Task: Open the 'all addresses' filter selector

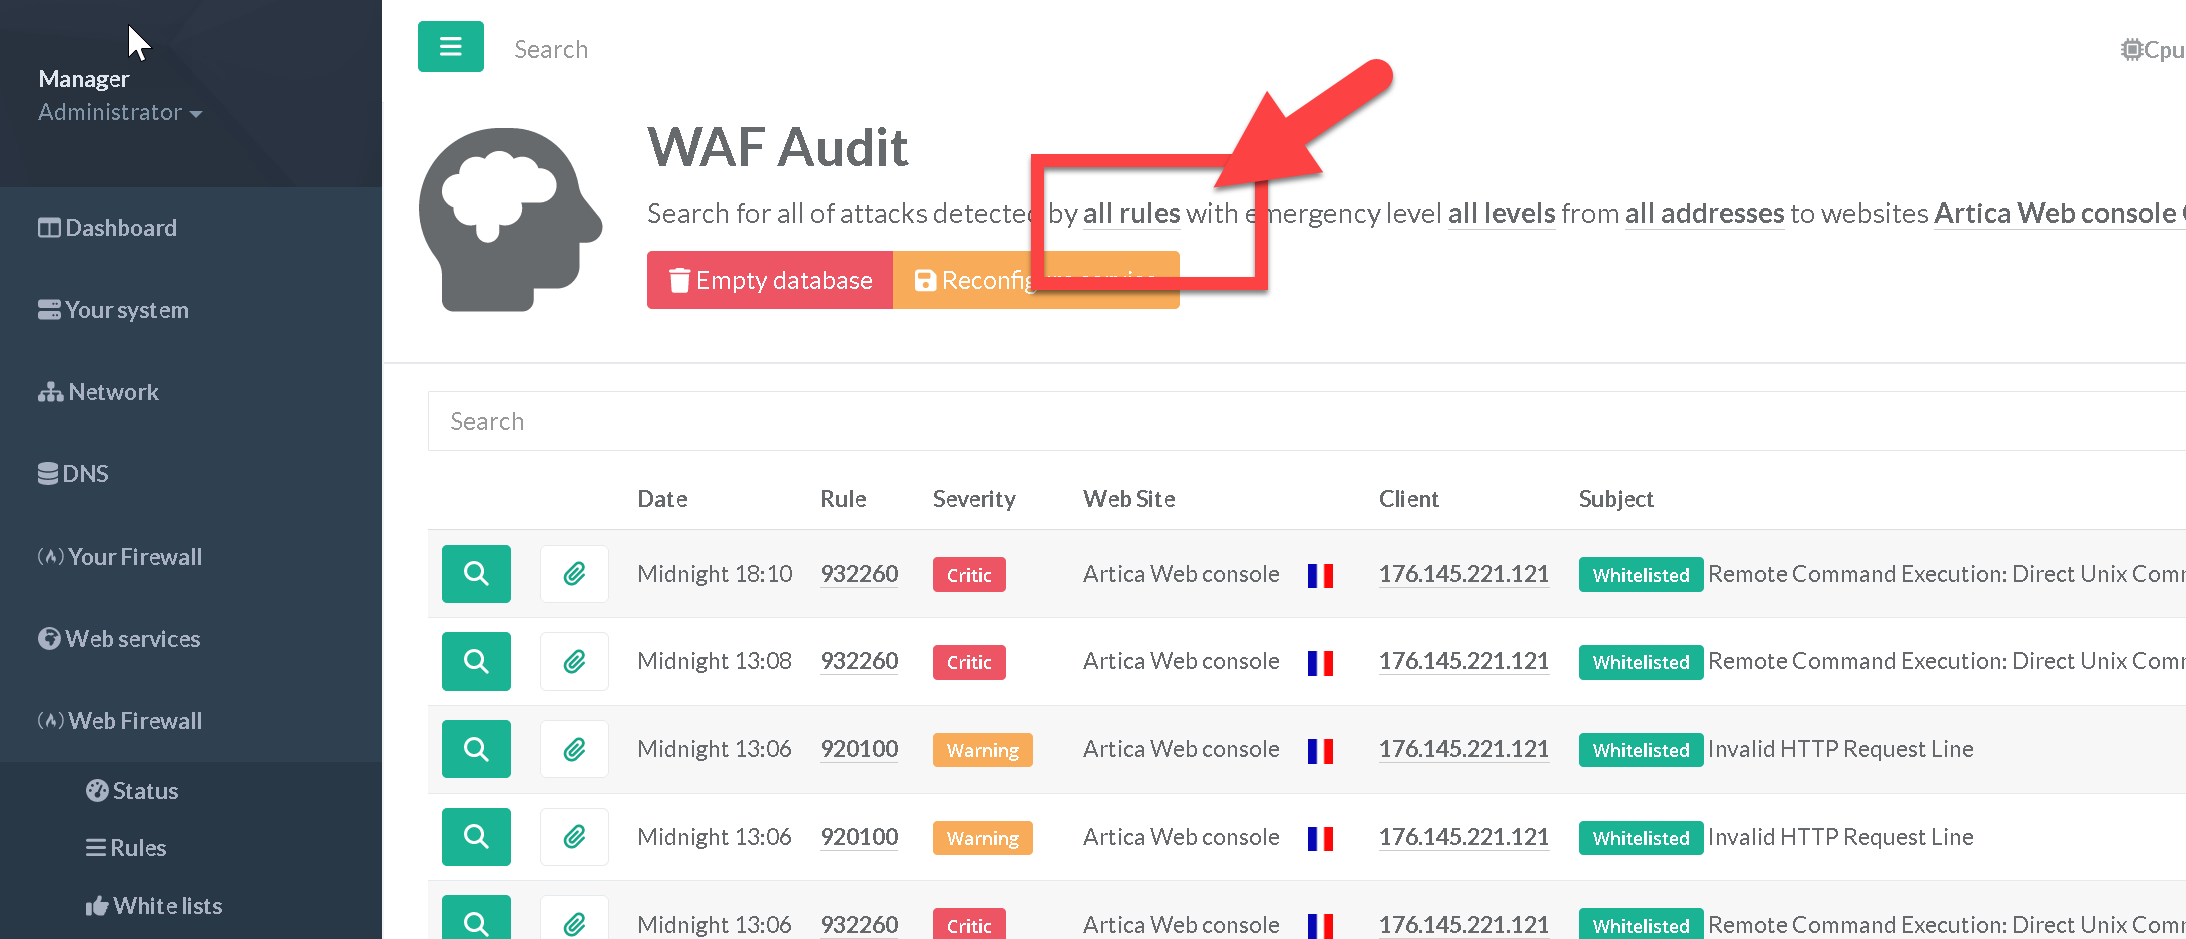Action: [1704, 214]
